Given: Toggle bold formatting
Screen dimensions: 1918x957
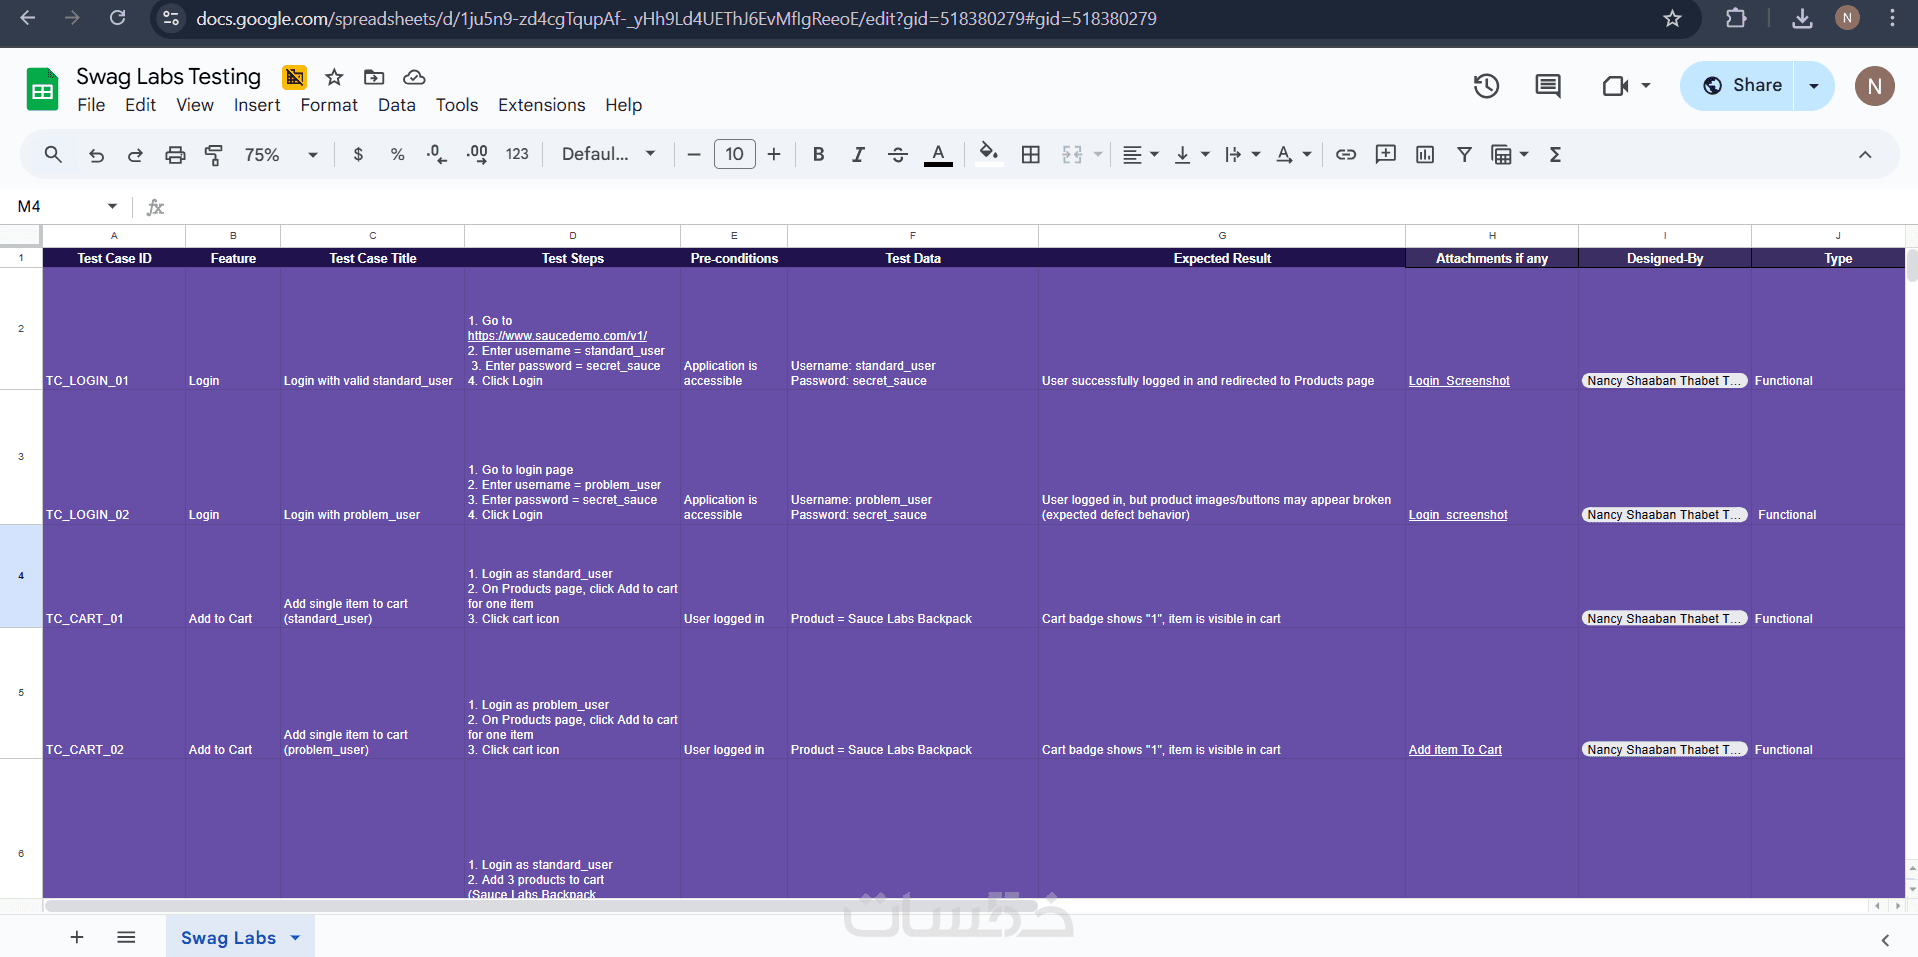Looking at the screenshot, I should coord(819,154).
